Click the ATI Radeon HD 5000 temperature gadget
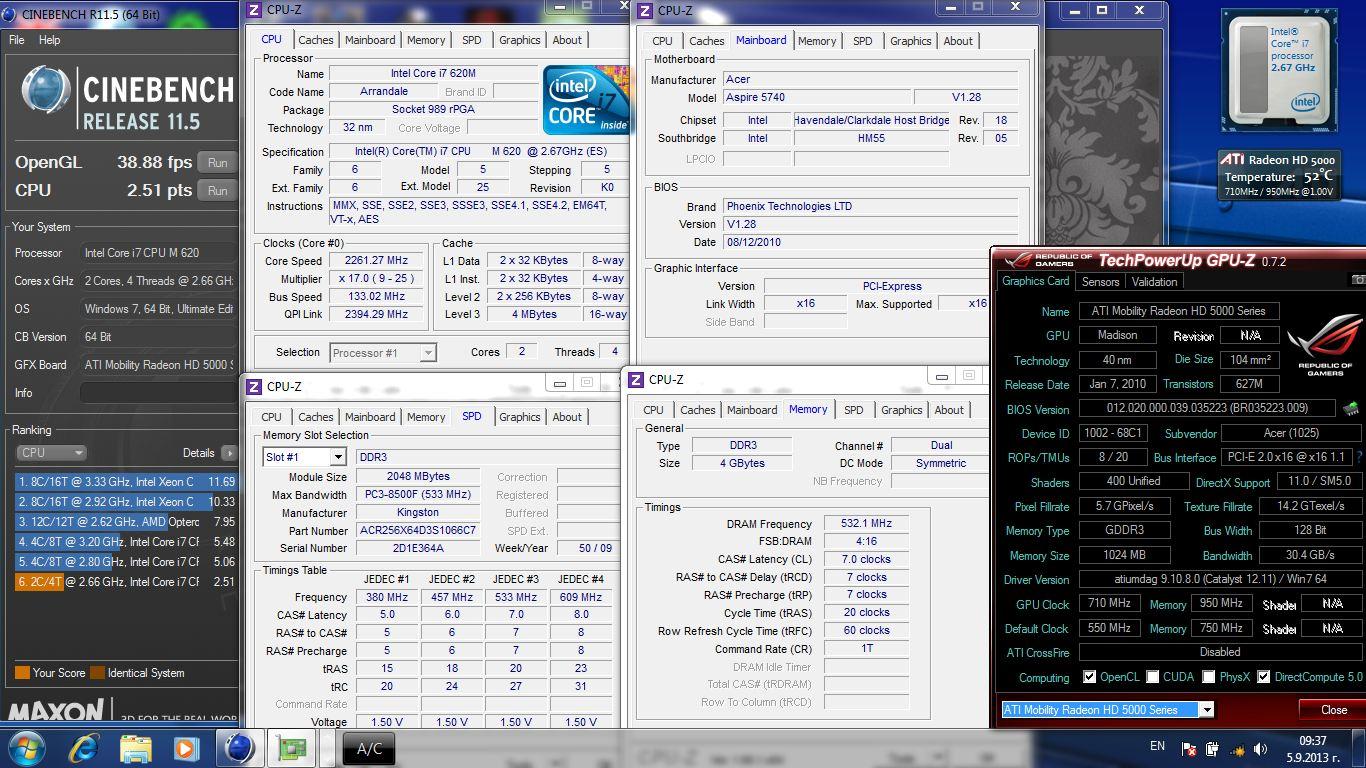This screenshot has width=1366, height=768. point(1279,174)
